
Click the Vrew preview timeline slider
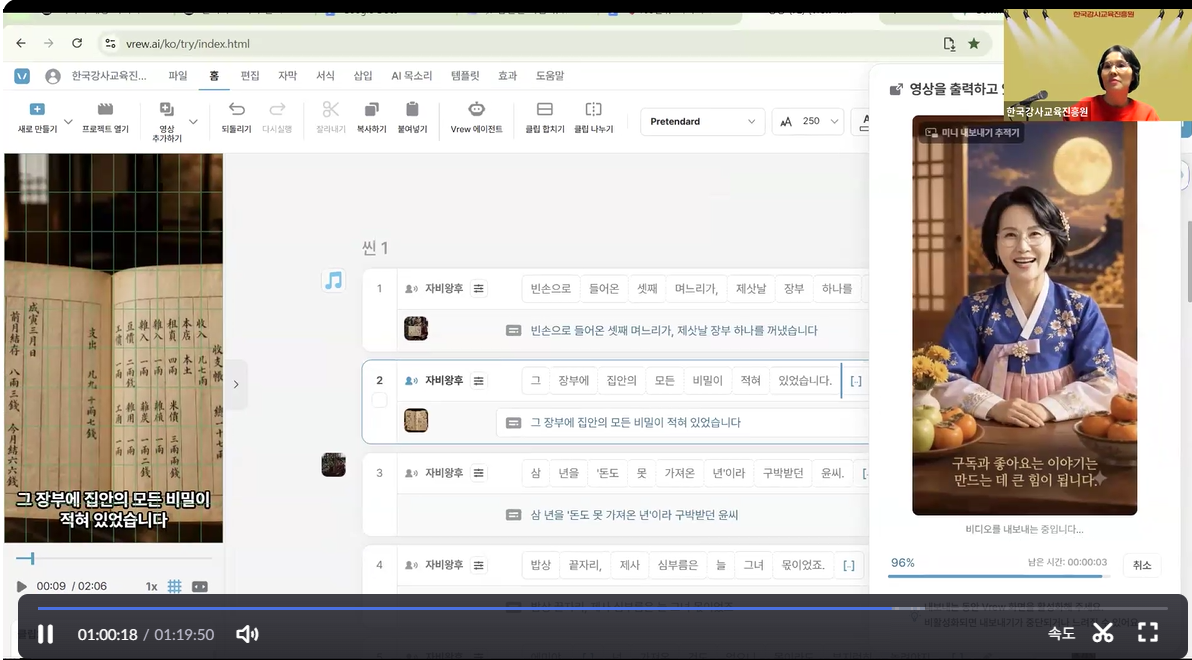tap(113, 559)
